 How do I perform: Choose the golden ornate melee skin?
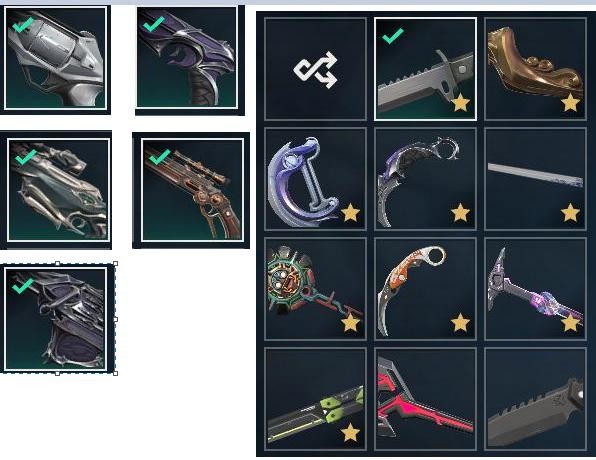pos(535,69)
